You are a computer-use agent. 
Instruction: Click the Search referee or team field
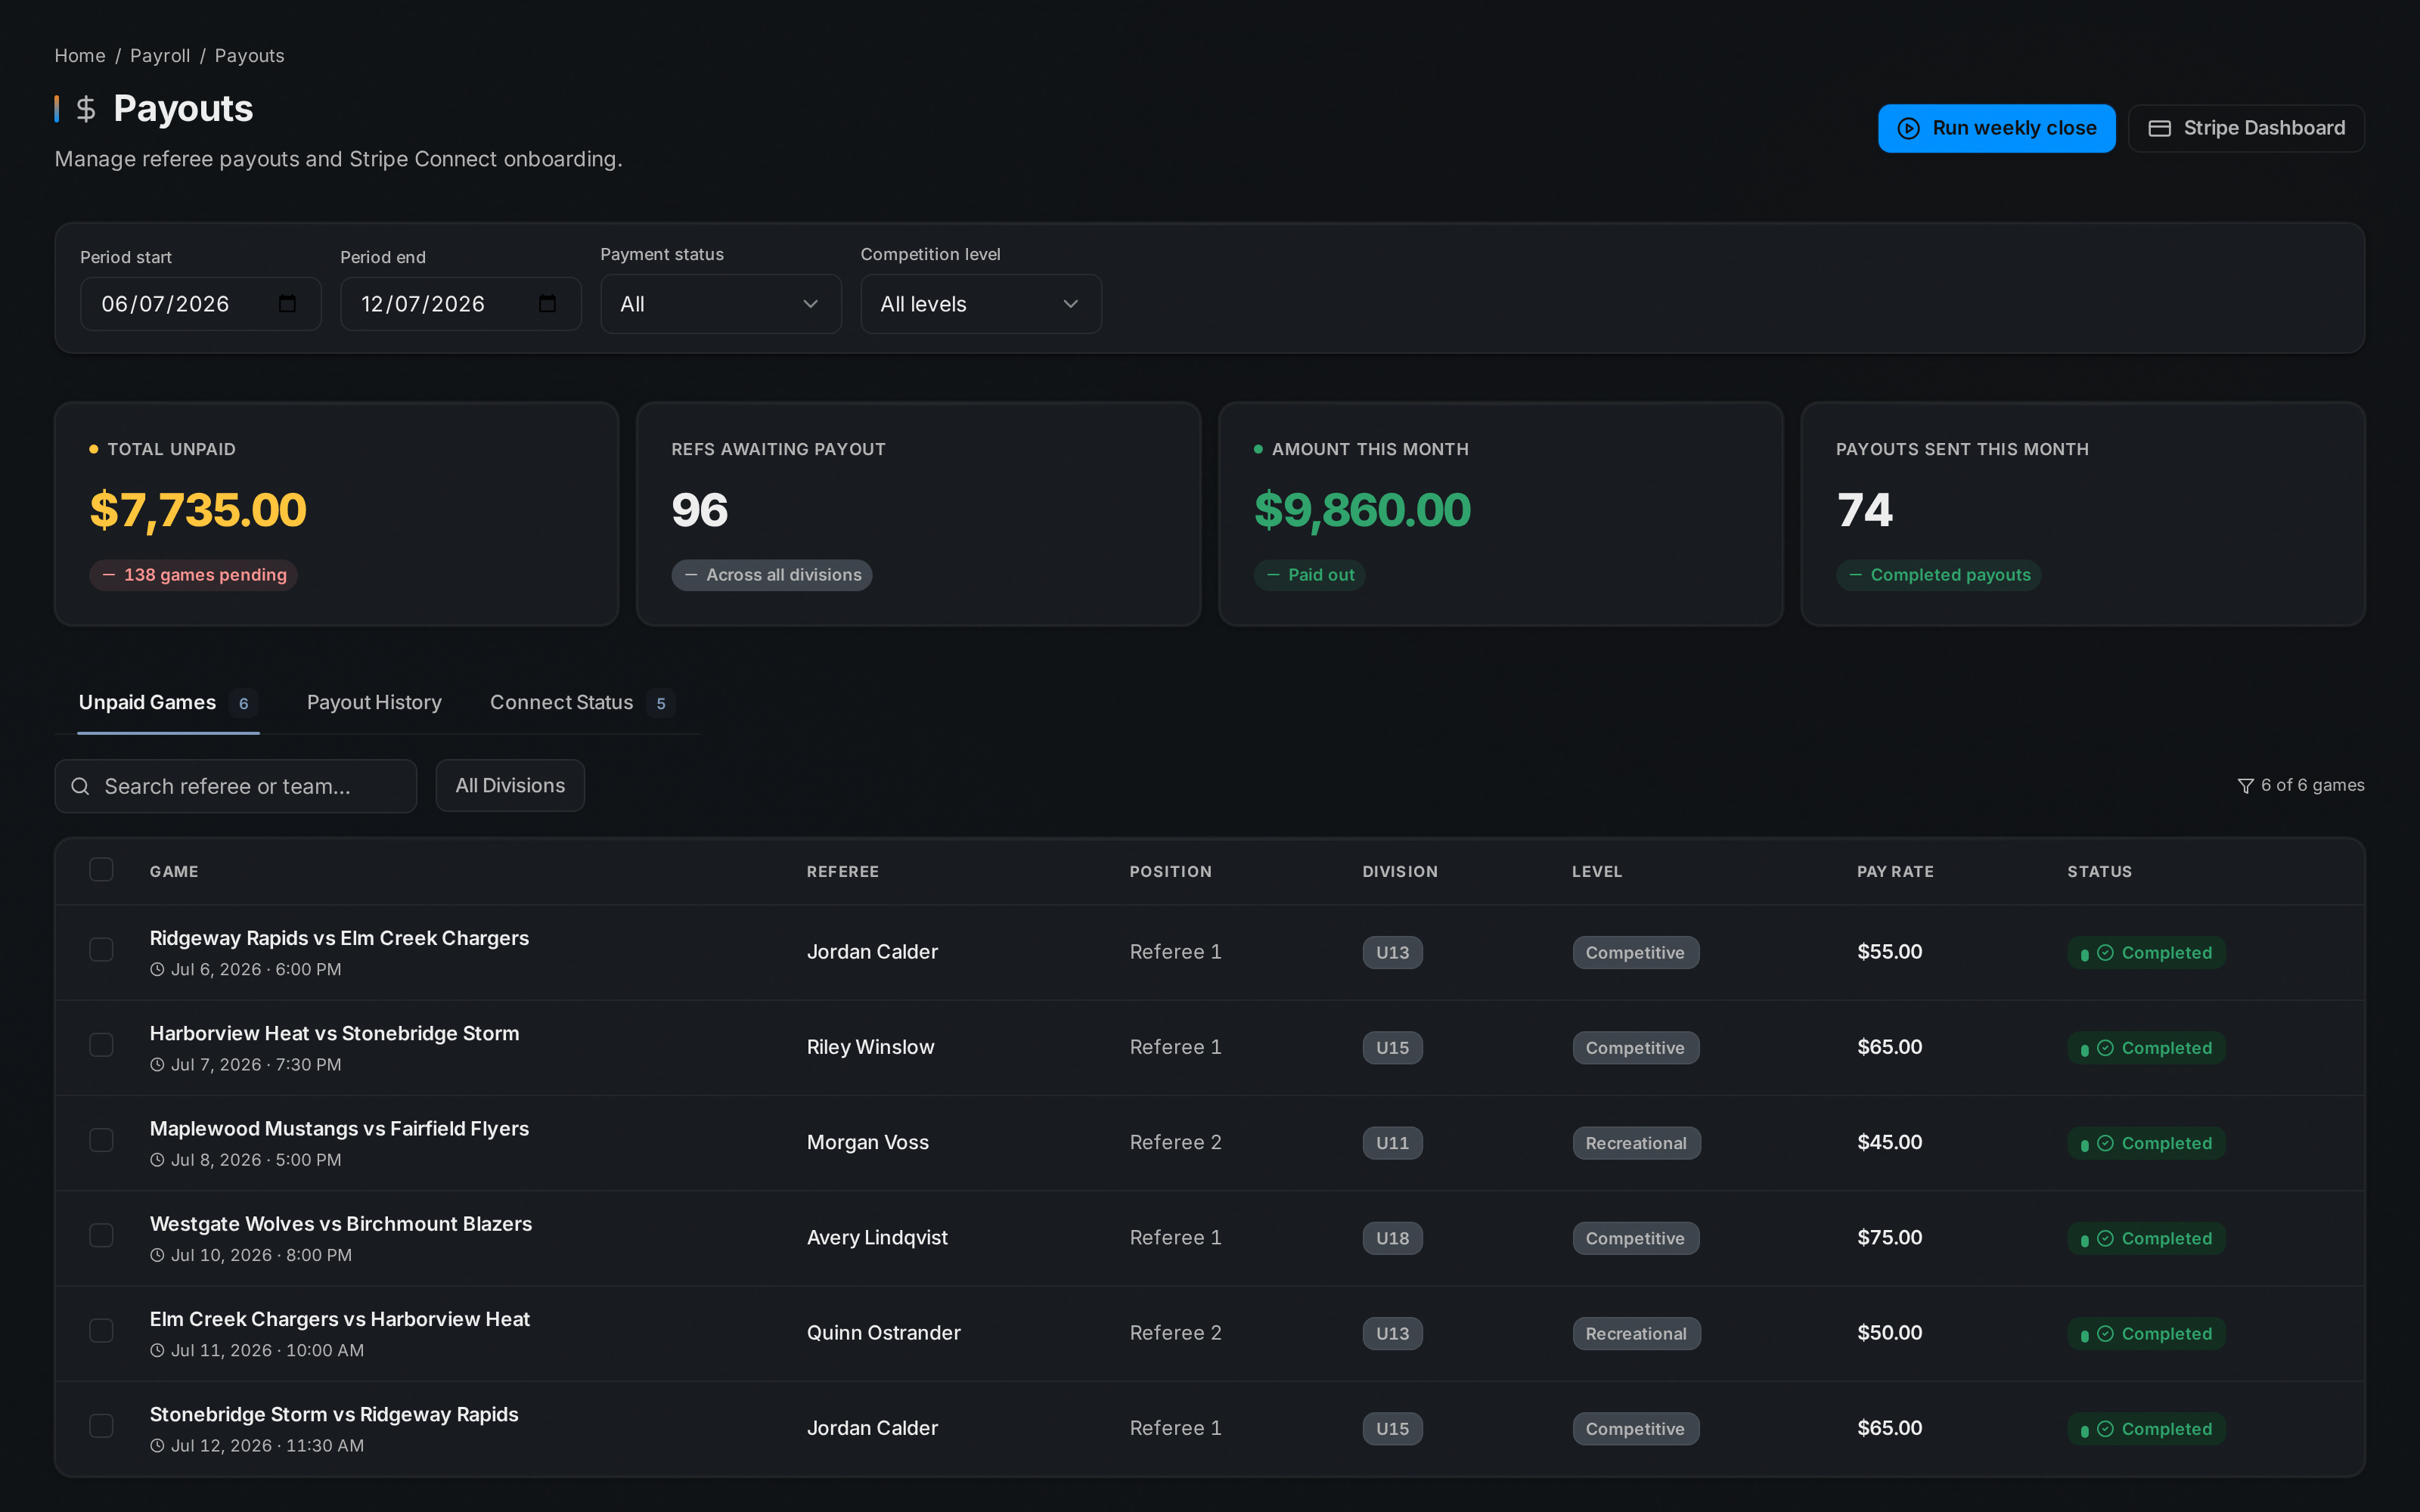(x=235, y=786)
